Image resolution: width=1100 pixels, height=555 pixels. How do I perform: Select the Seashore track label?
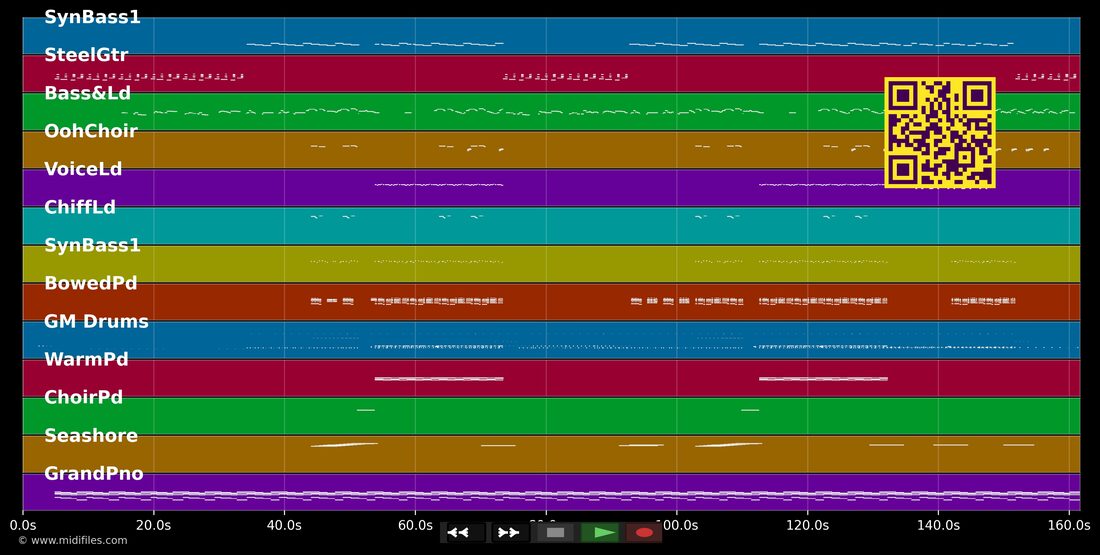[91, 436]
